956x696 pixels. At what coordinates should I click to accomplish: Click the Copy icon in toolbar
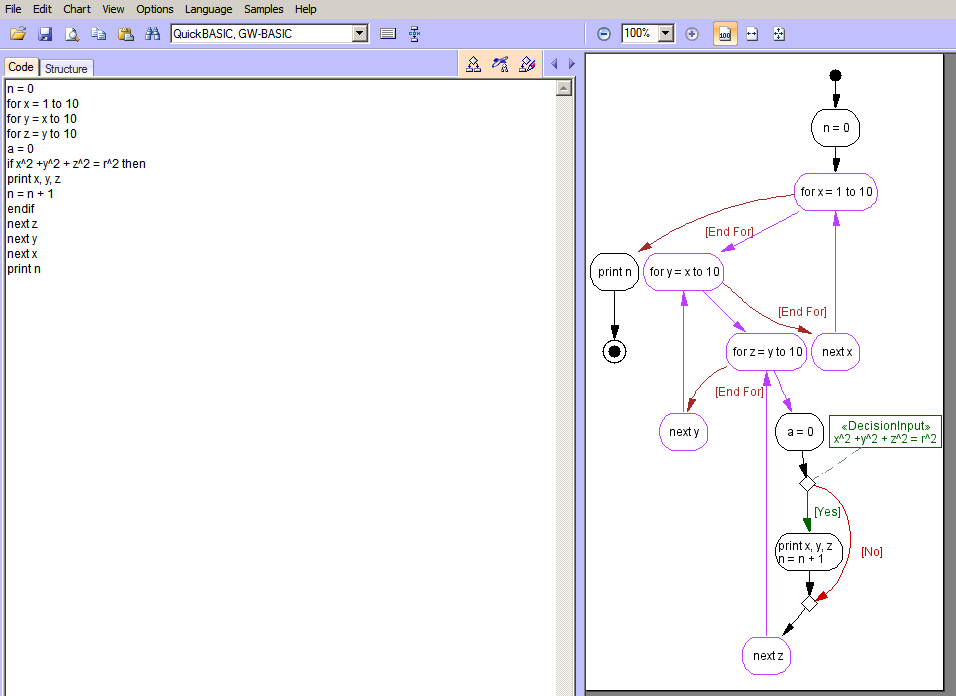point(99,34)
